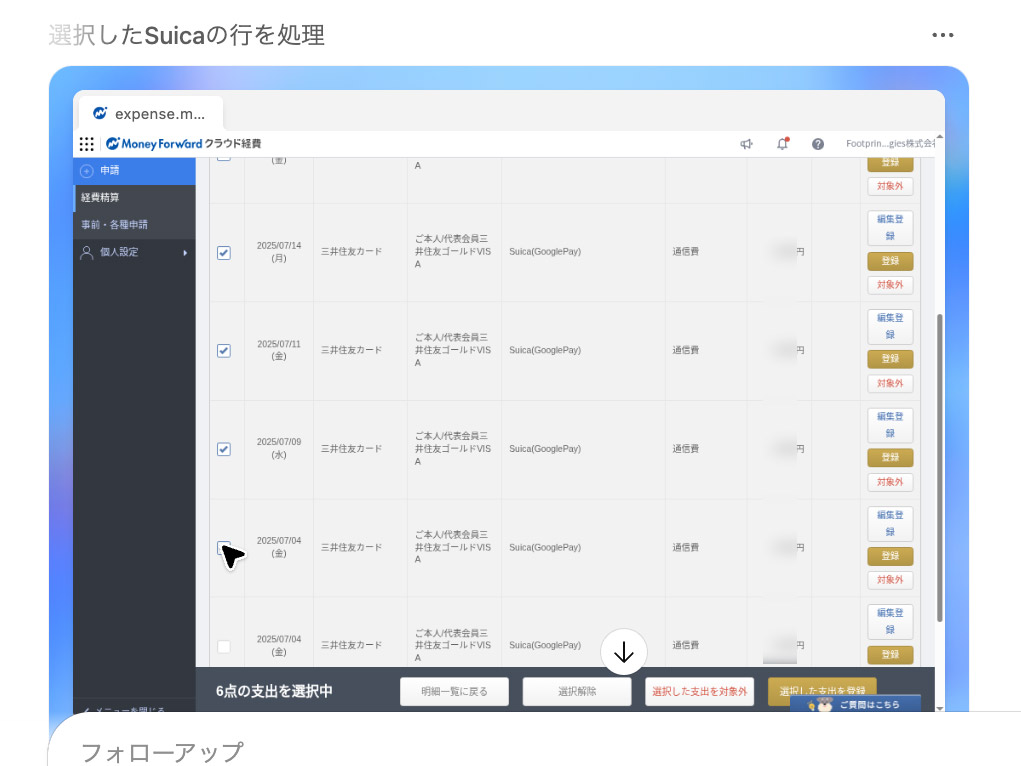Click the megaphone announcements icon
The height and width of the screenshot is (766, 1021).
coord(746,144)
